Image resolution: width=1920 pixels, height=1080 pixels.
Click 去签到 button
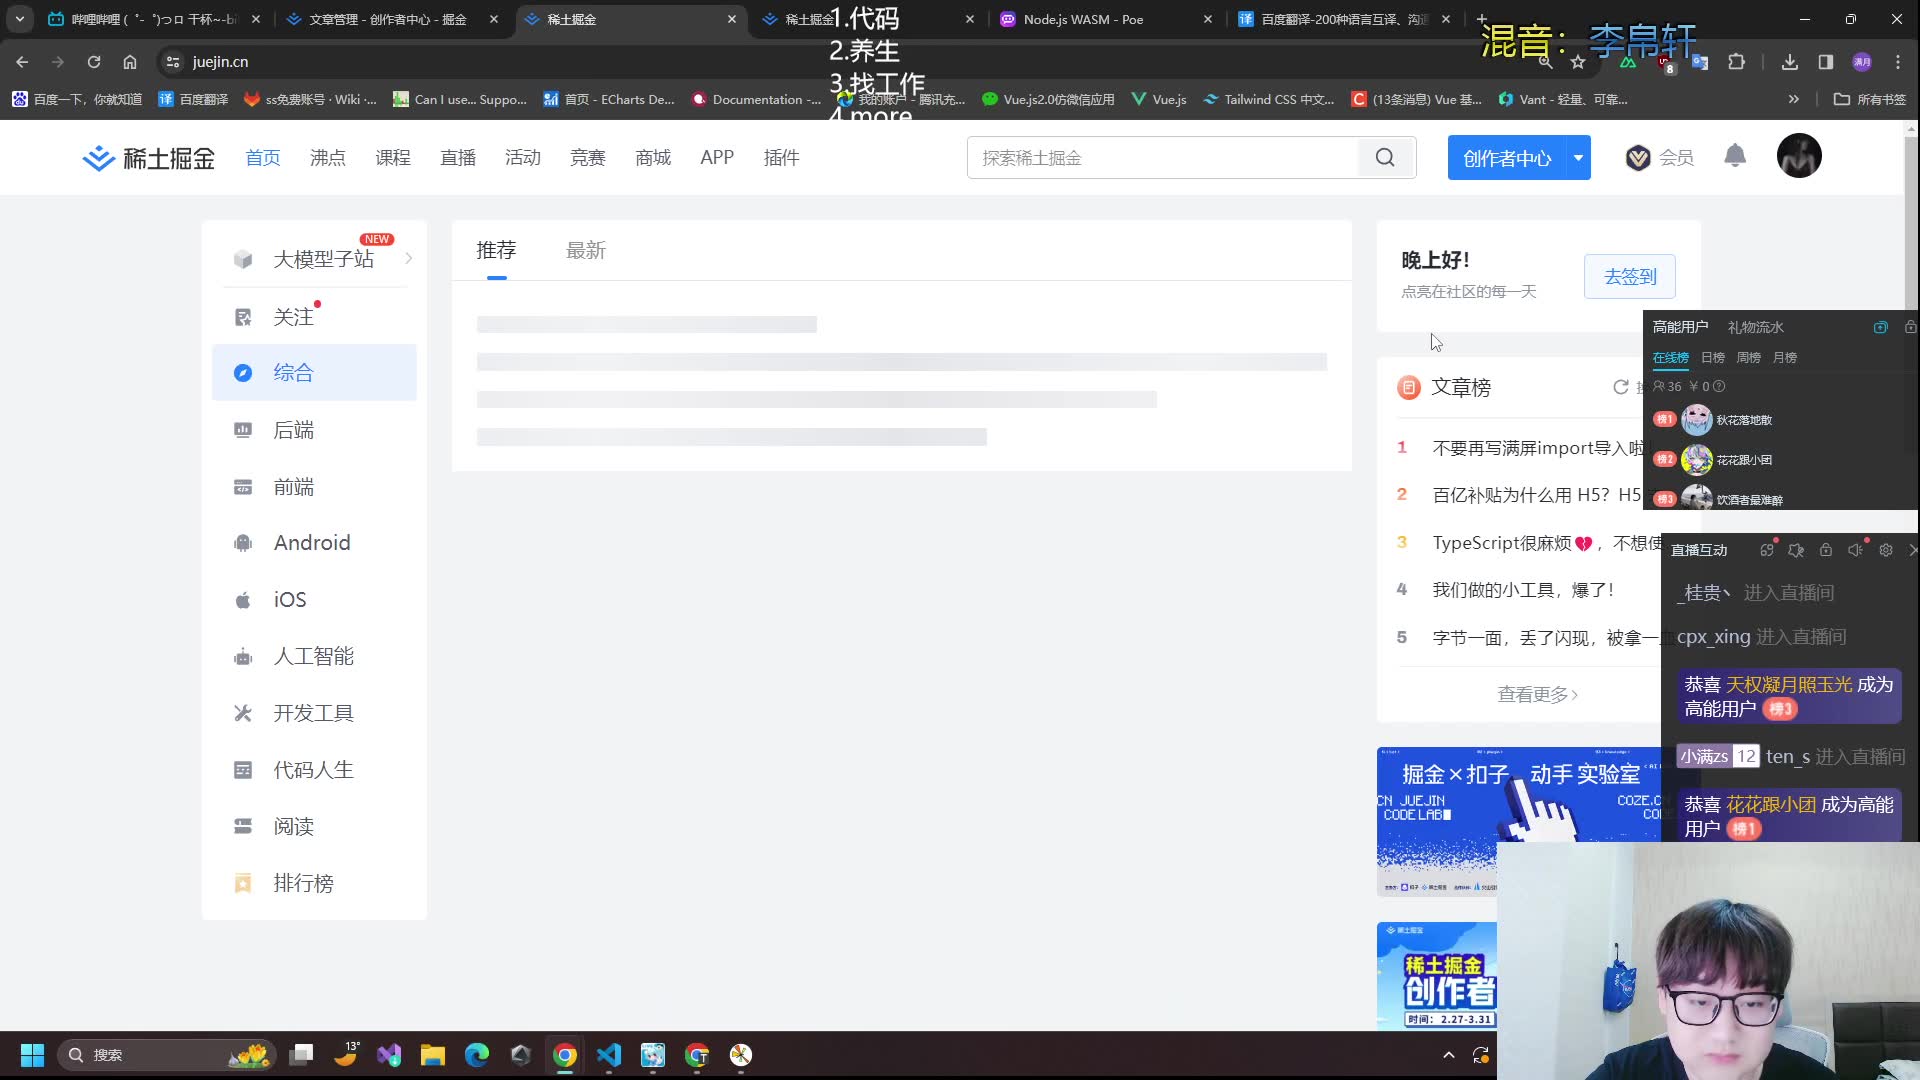(x=1630, y=277)
